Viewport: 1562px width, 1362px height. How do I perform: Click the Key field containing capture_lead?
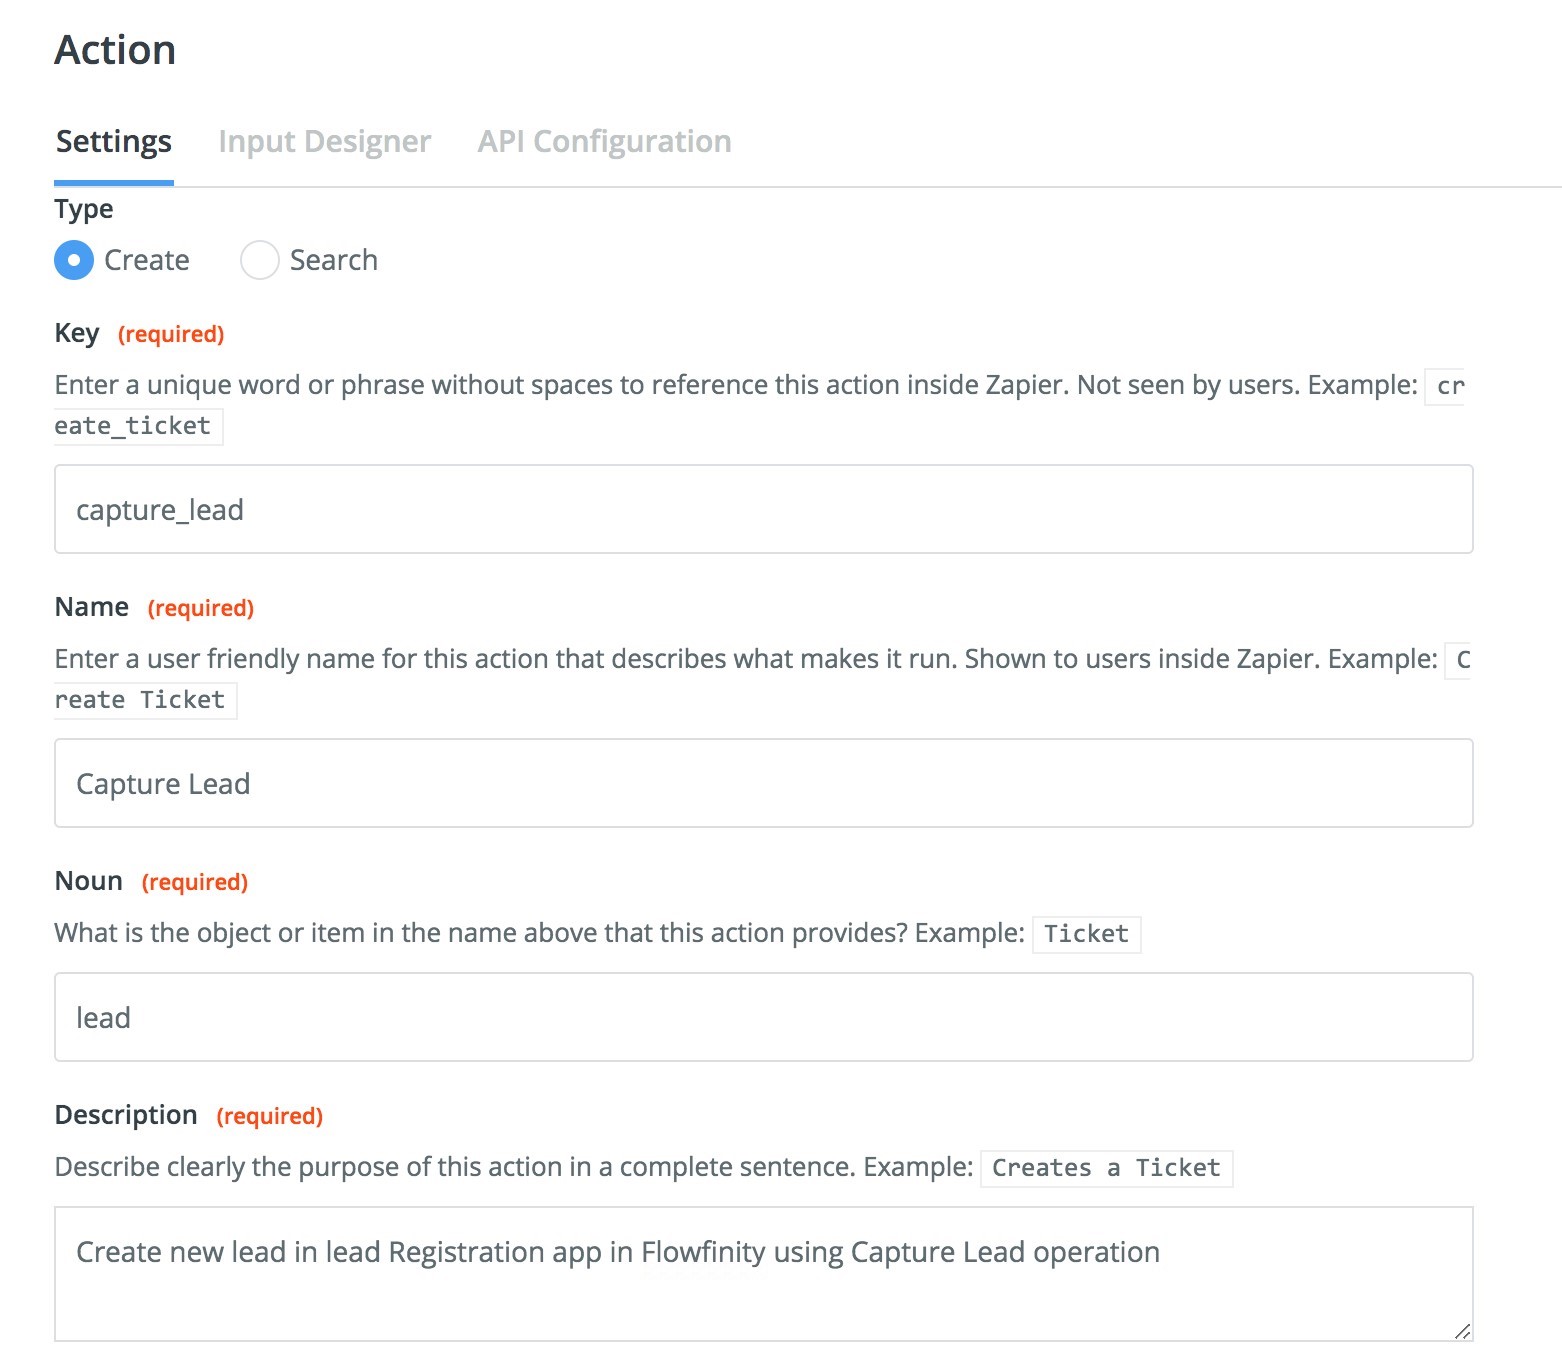(x=763, y=509)
